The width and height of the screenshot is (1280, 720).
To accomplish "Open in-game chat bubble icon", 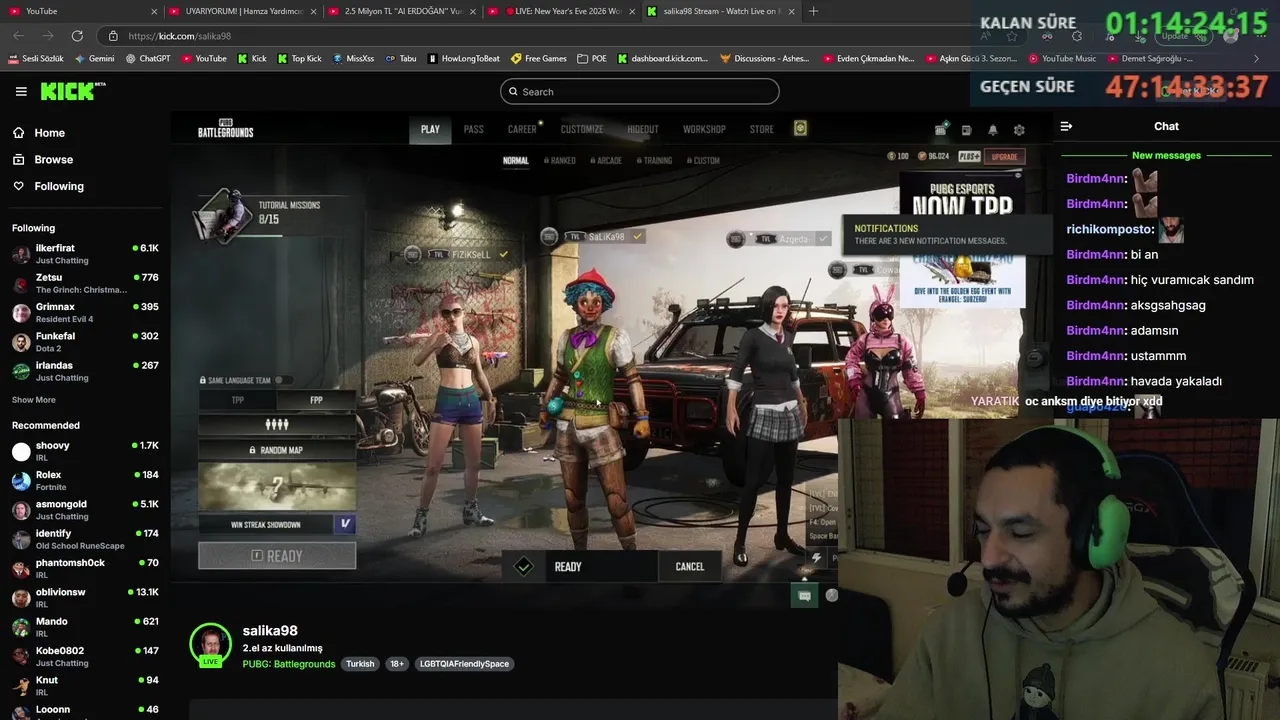I will (804, 595).
